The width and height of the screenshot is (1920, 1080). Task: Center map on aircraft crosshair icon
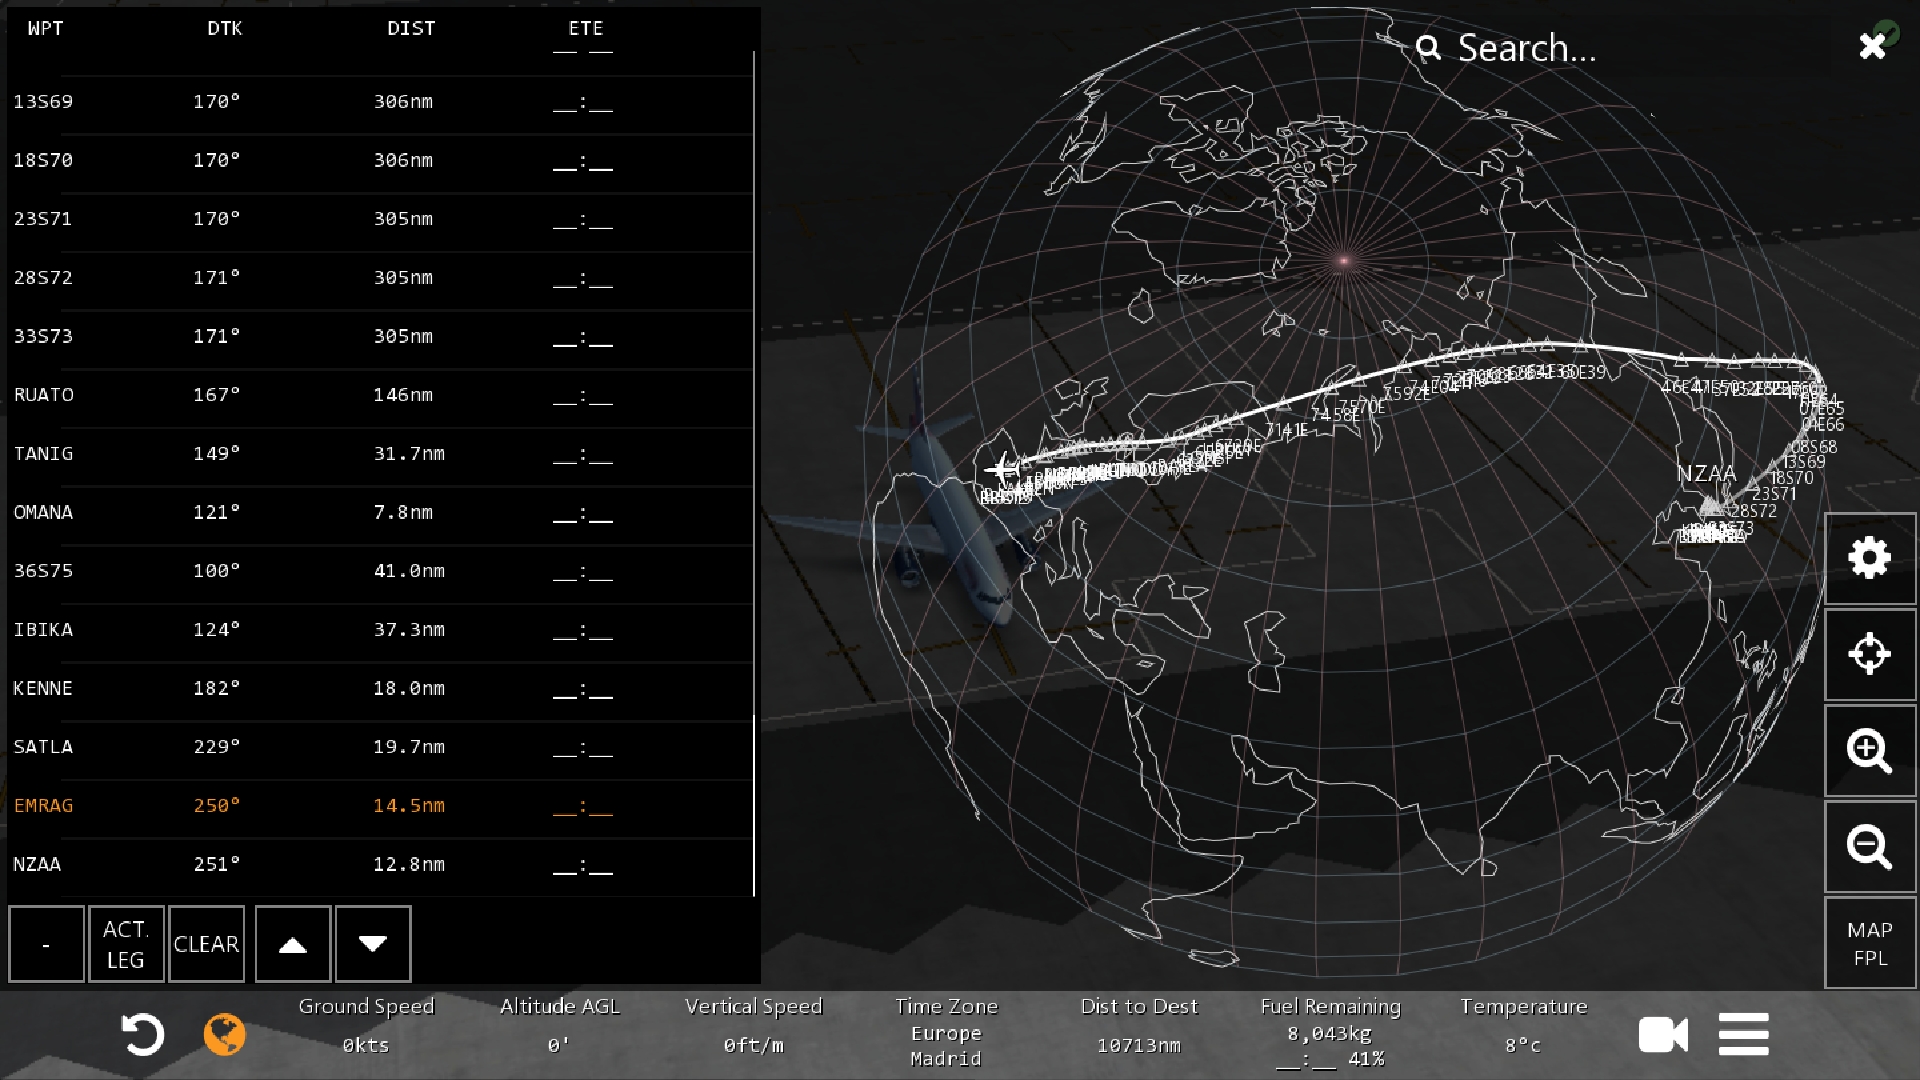[x=1869, y=654]
